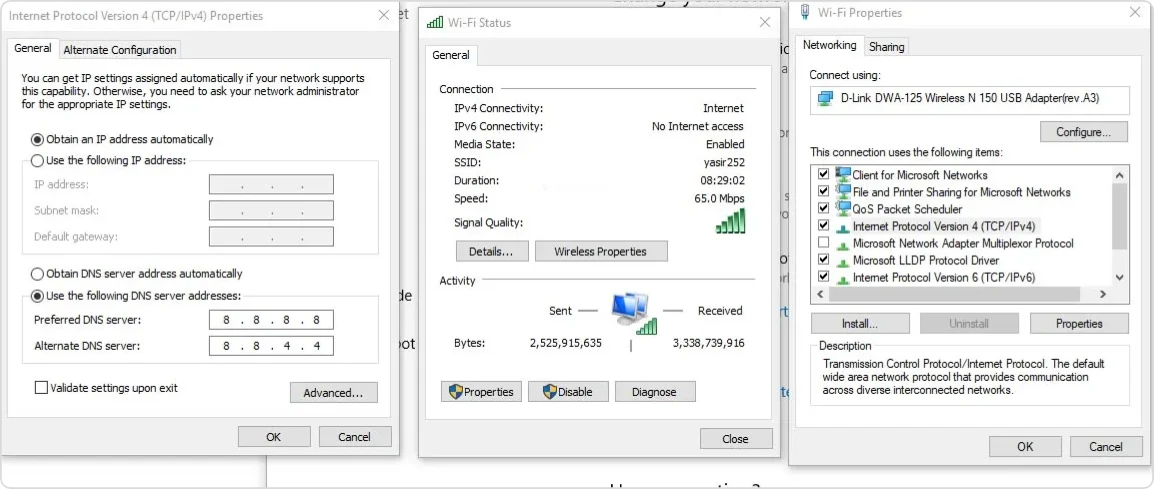1154x489 pixels.
Task: Click the items list scroll down arrow
Action: coord(1119,278)
